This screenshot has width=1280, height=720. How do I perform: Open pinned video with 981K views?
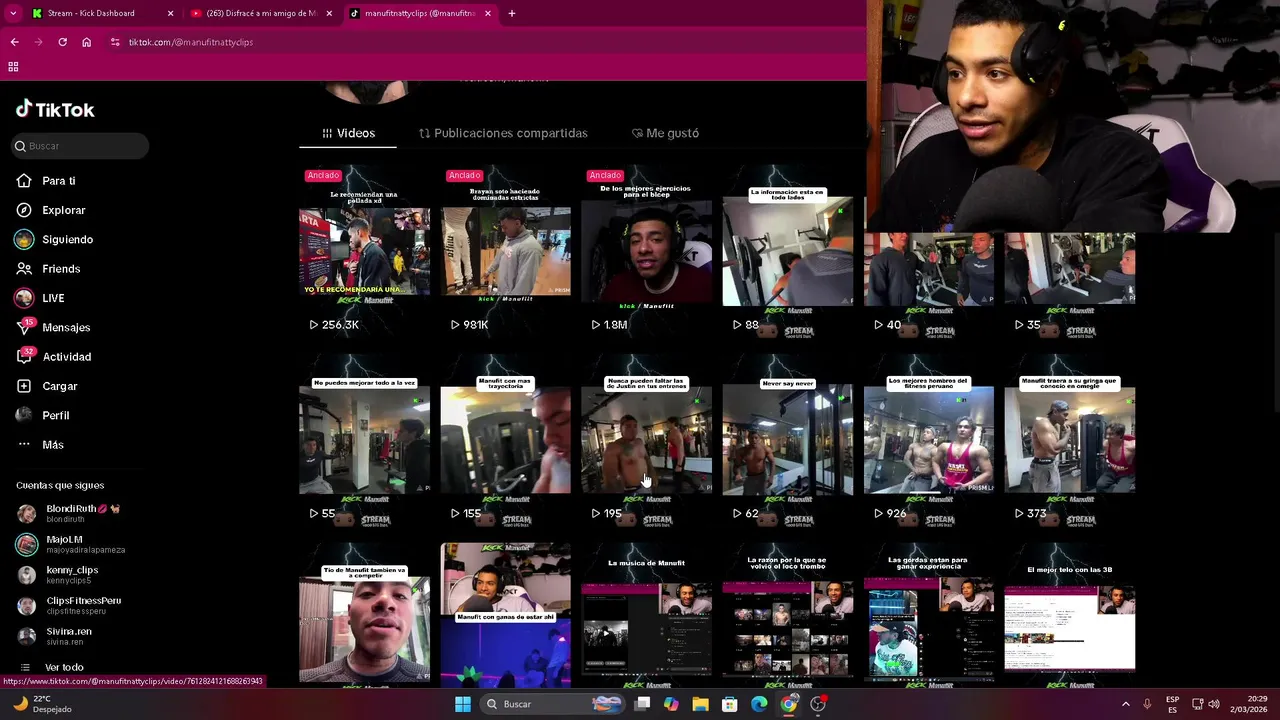[505, 251]
